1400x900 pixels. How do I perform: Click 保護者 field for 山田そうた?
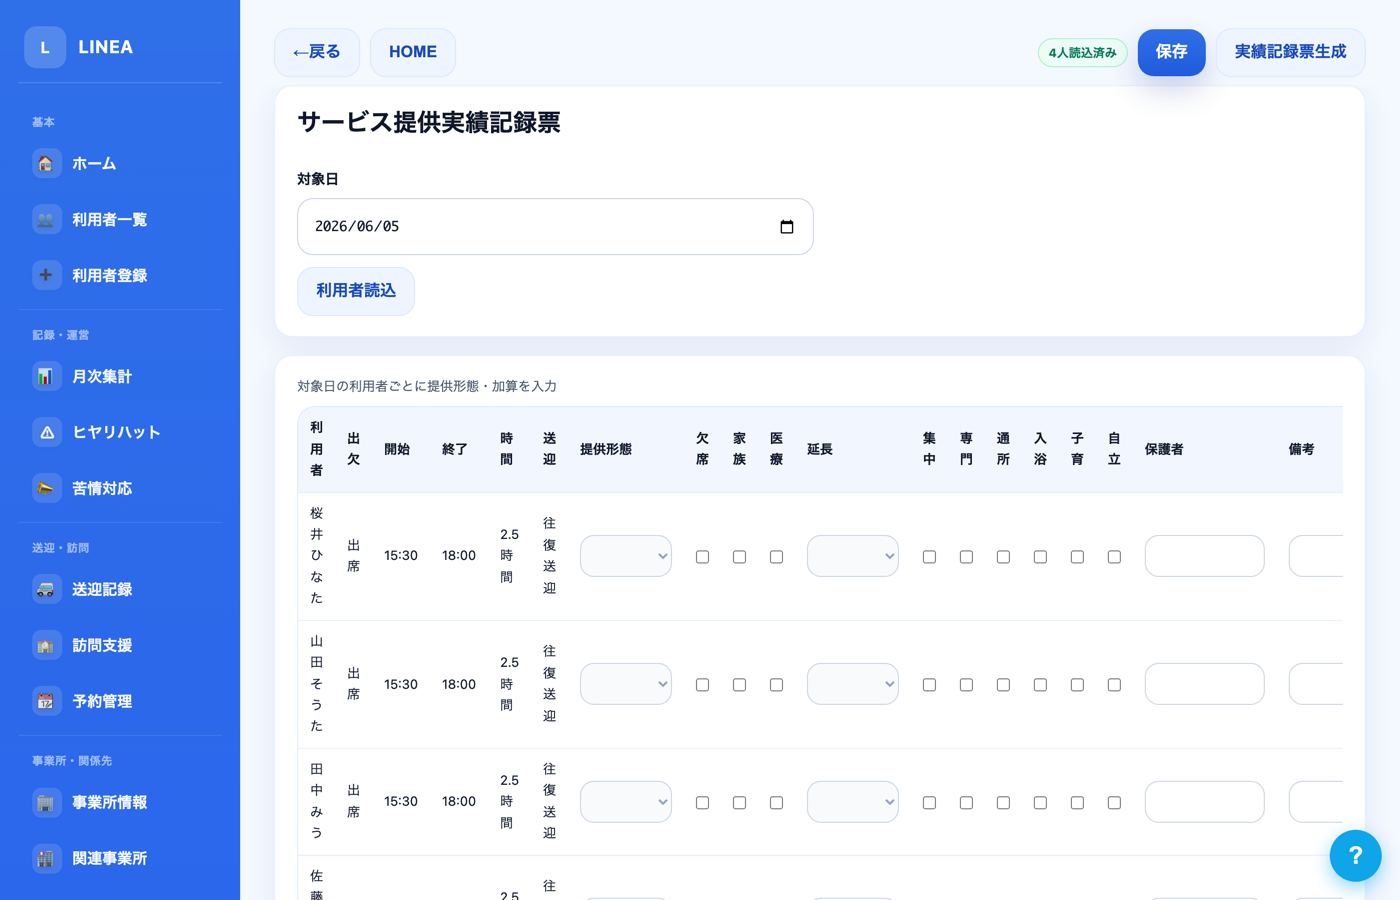pos(1205,684)
